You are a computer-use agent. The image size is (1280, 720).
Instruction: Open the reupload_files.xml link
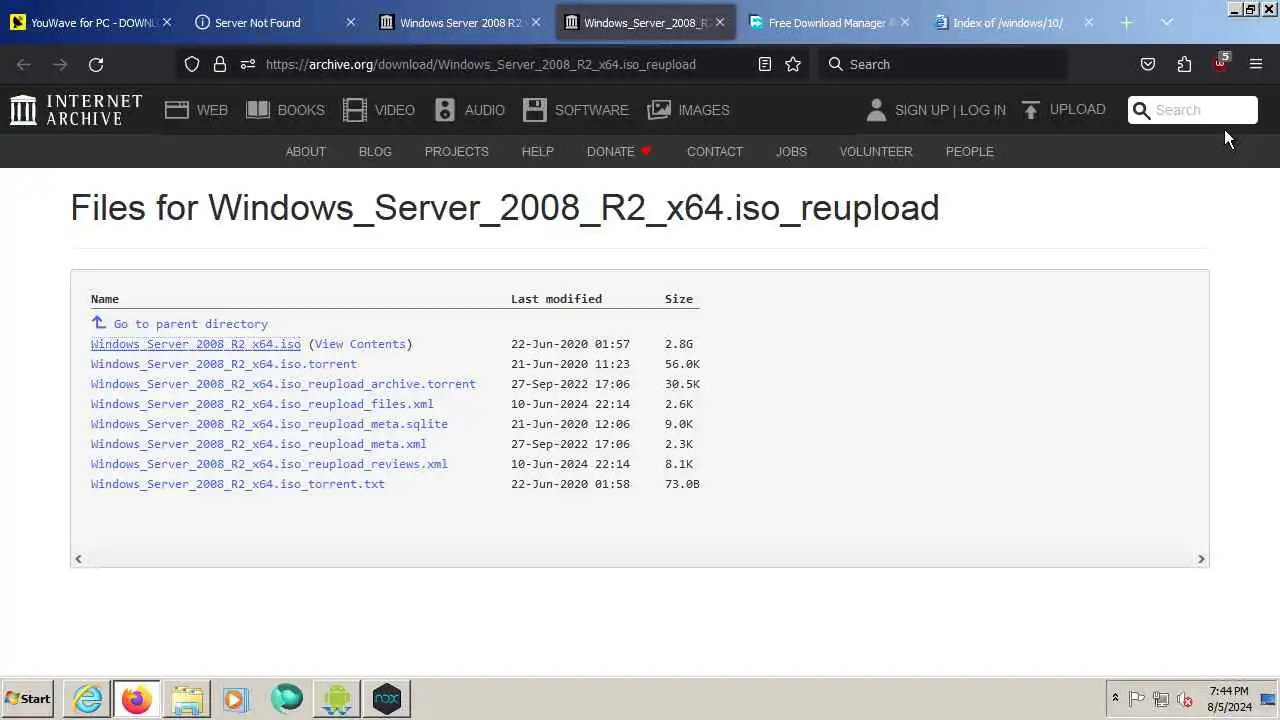coord(262,404)
